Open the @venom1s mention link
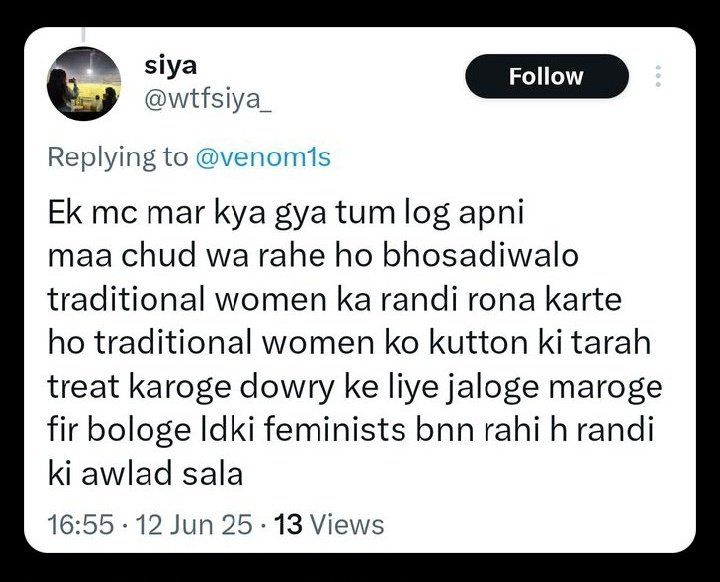 point(263,157)
